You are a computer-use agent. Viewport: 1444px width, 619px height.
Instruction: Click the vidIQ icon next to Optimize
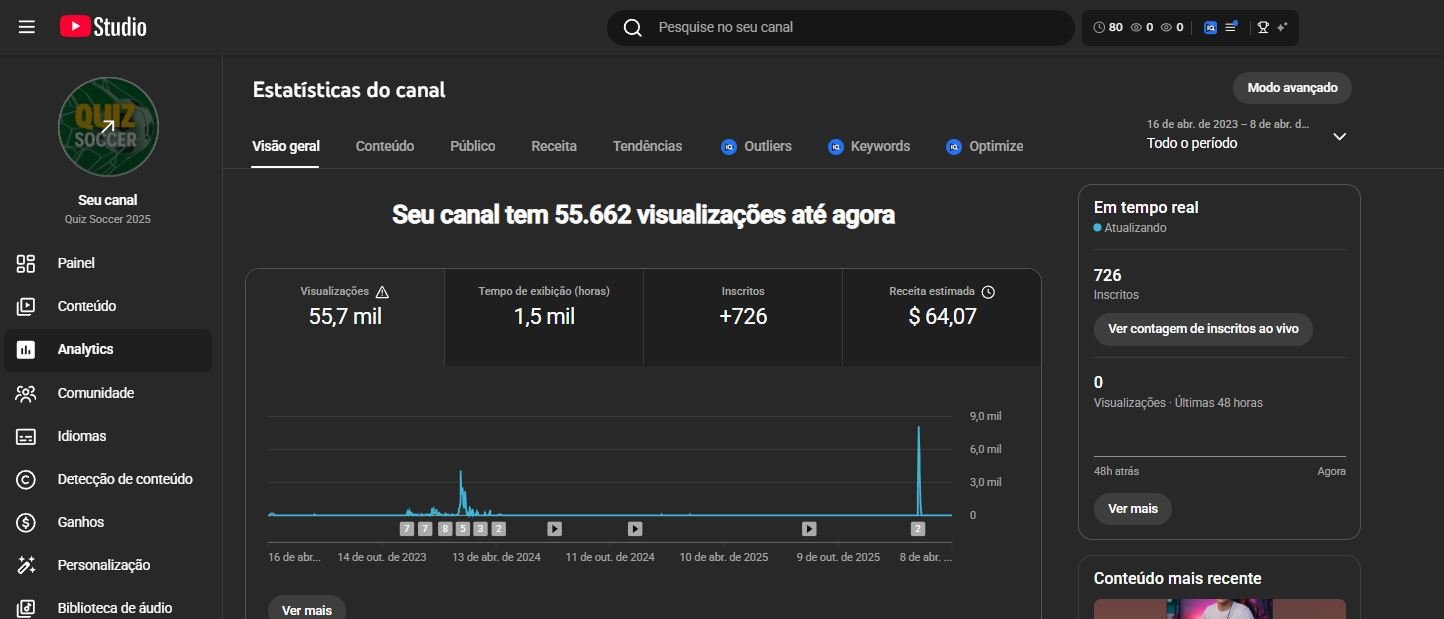[x=954, y=147]
